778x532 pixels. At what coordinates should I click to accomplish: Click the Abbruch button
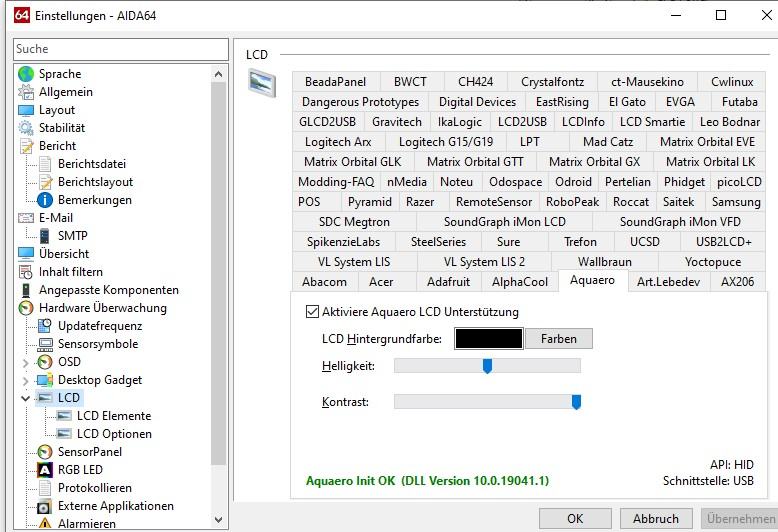(x=656, y=519)
